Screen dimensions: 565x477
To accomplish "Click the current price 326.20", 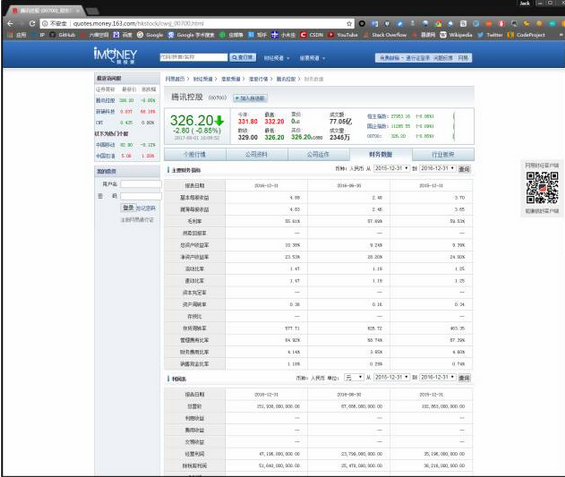I will [192, 120].
